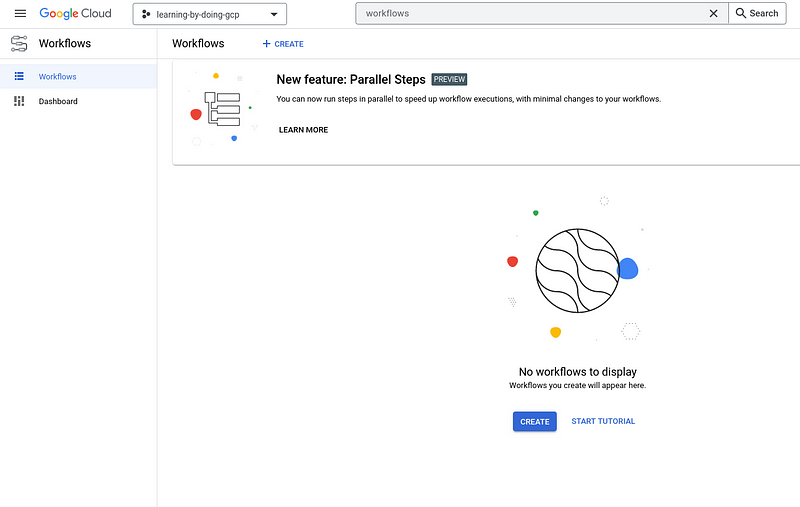Screen dimensions: 800x507
Task: Click 'Workflows you create will appear here' text
Action: [578, 386]
